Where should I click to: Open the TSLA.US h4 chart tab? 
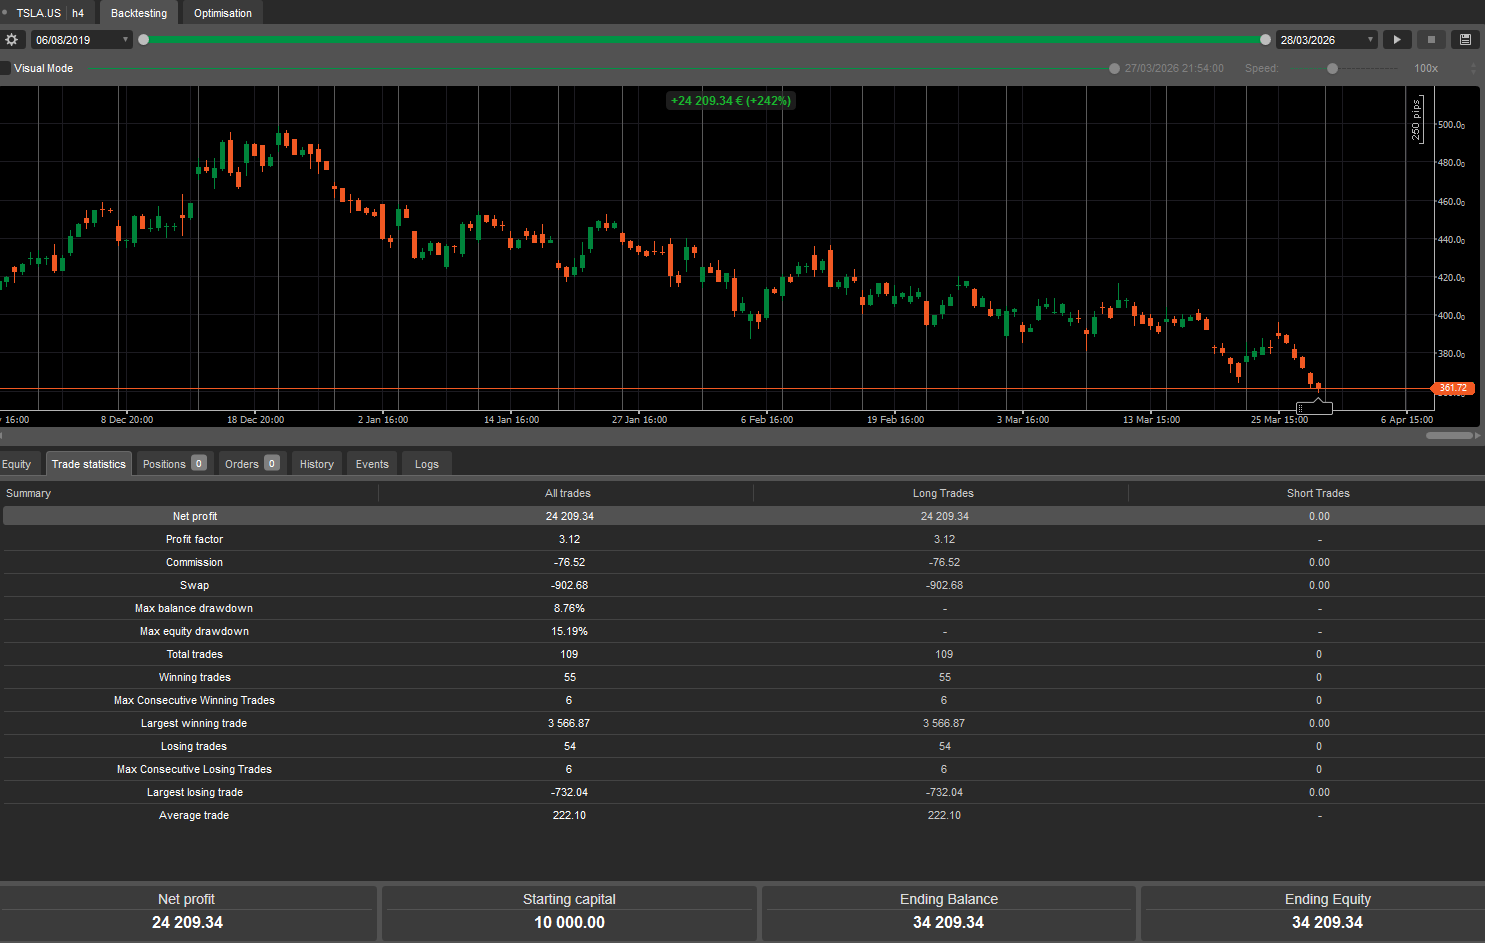[45, 13]
